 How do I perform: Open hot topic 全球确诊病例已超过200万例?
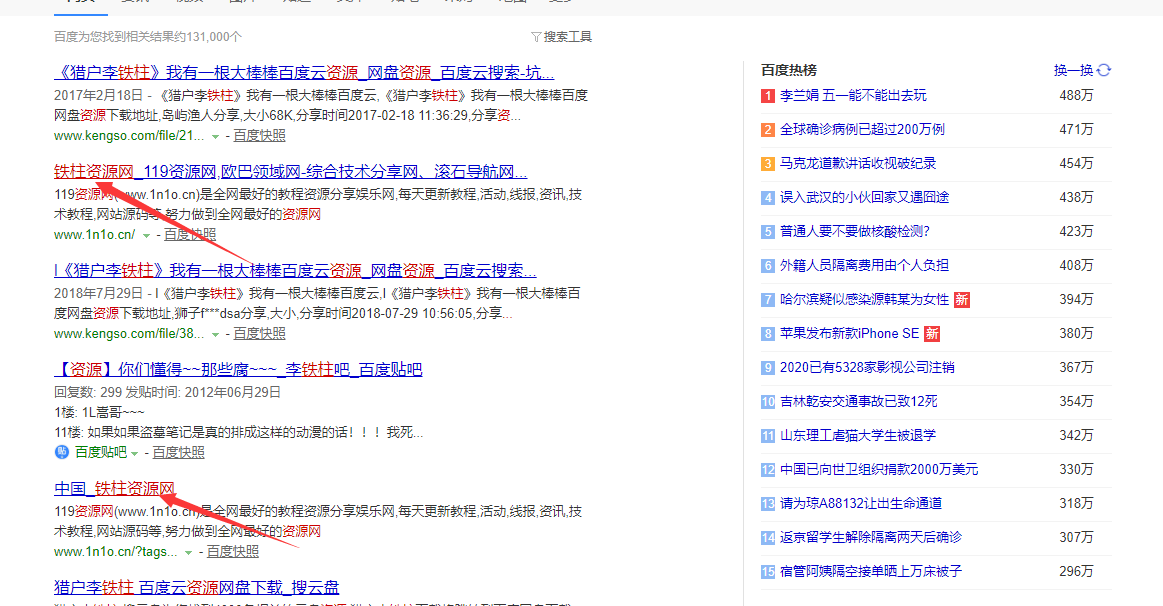pyautogui.click(x=862, y=130)
